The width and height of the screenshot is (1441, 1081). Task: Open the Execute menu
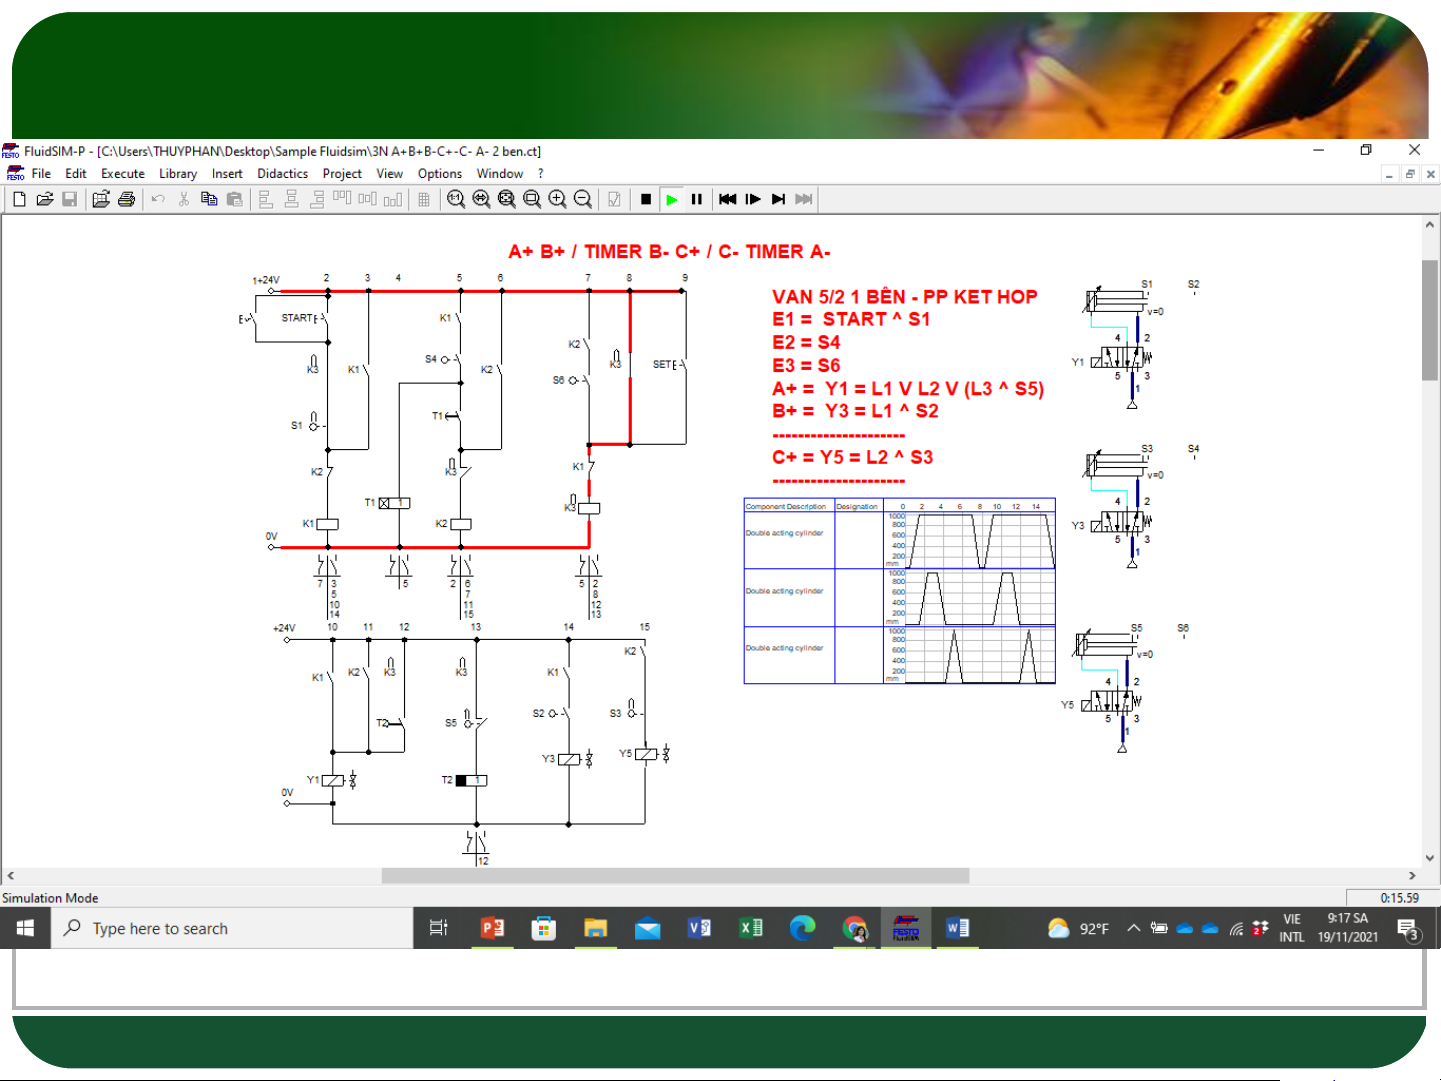coord(122,173)
